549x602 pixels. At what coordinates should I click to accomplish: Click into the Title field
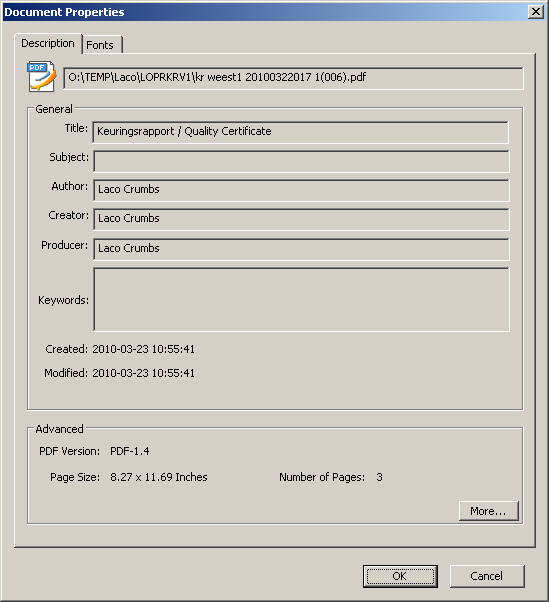coord(301,132)
